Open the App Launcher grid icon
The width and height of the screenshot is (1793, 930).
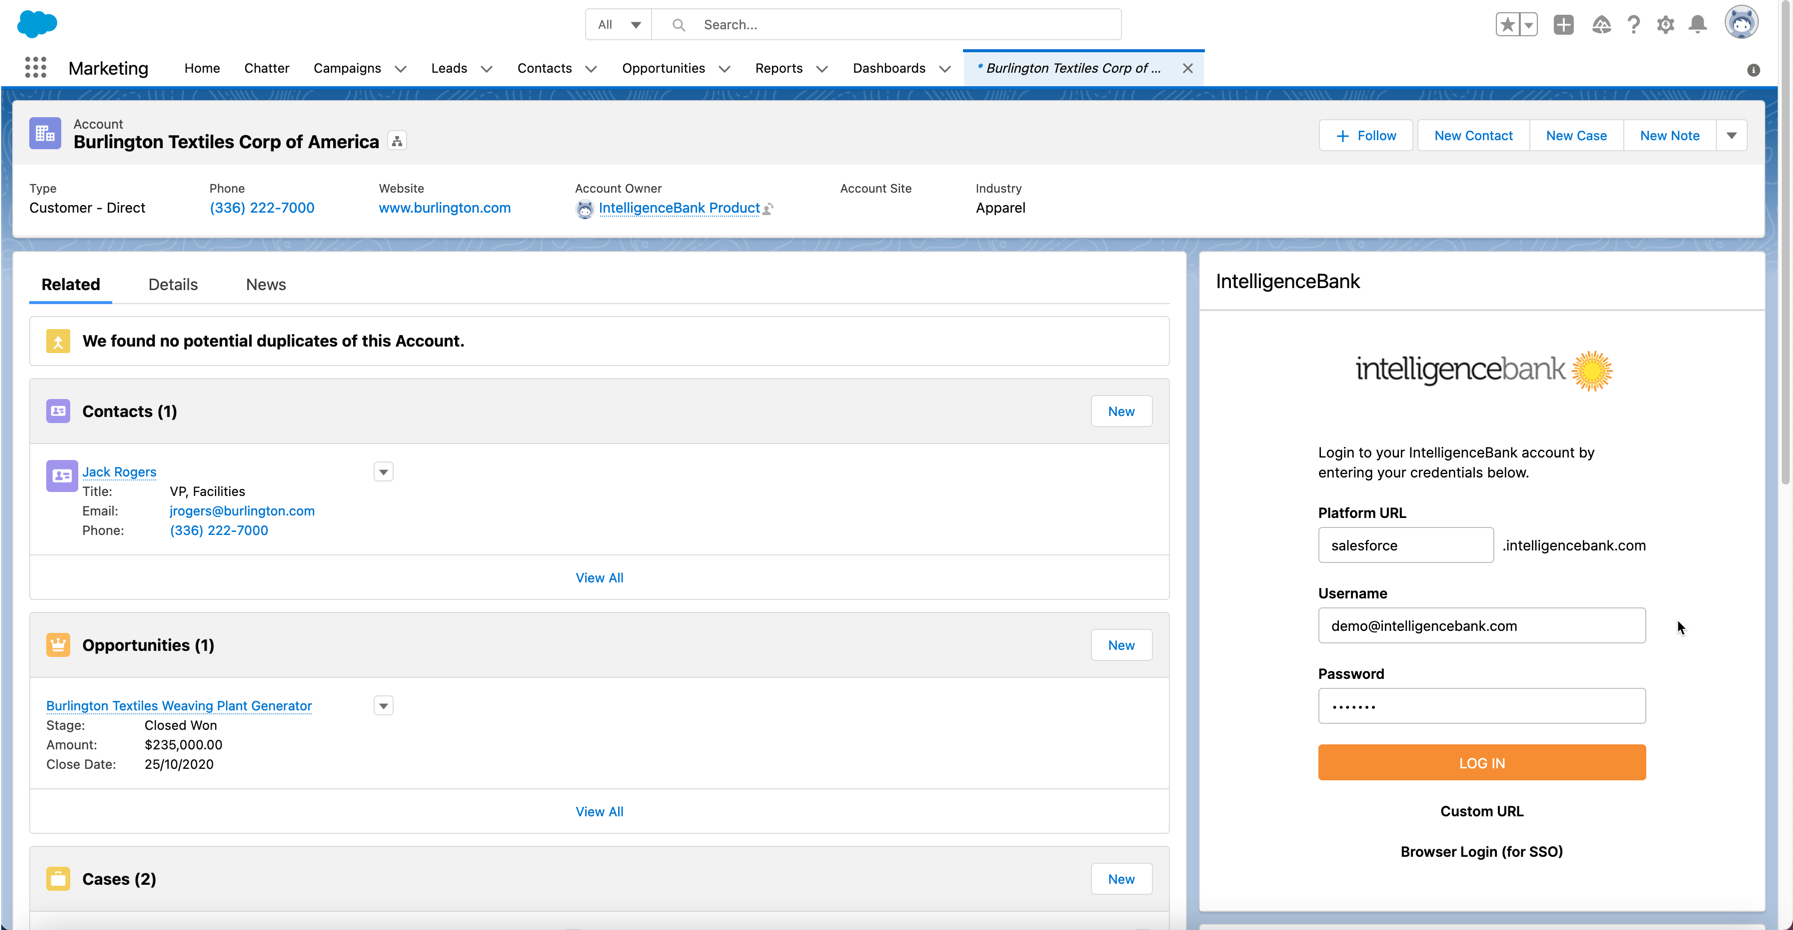tap(36, 67)
